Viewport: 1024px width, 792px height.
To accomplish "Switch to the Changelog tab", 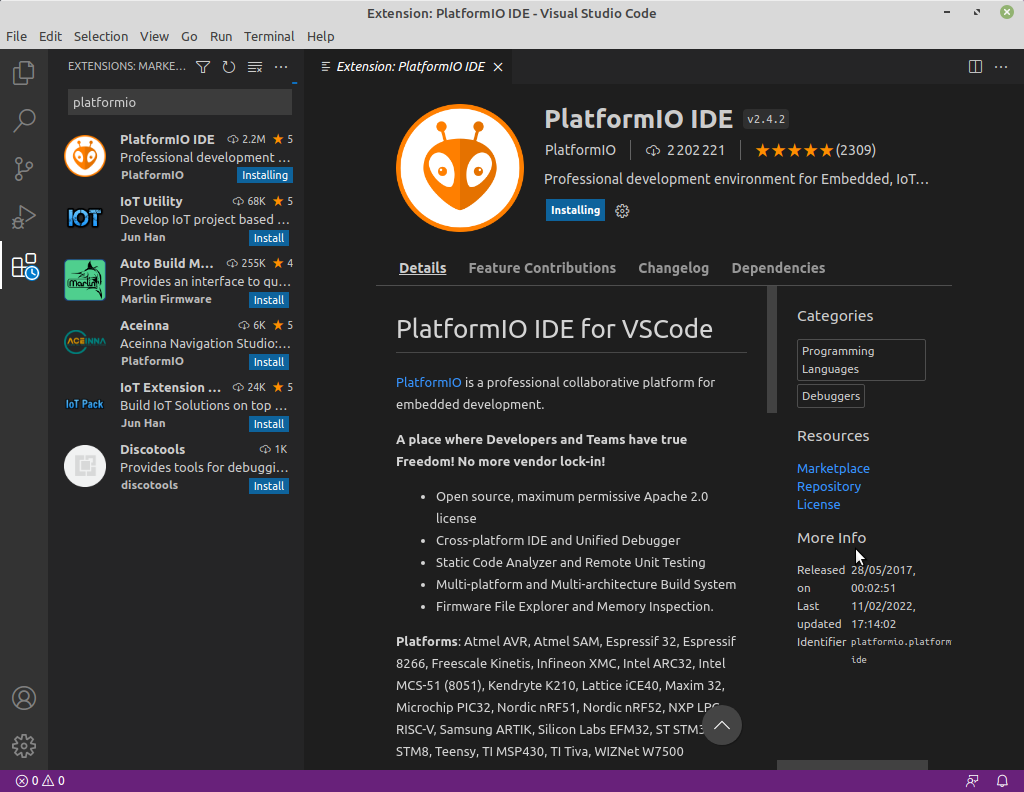I will click(x=673, y=268).
